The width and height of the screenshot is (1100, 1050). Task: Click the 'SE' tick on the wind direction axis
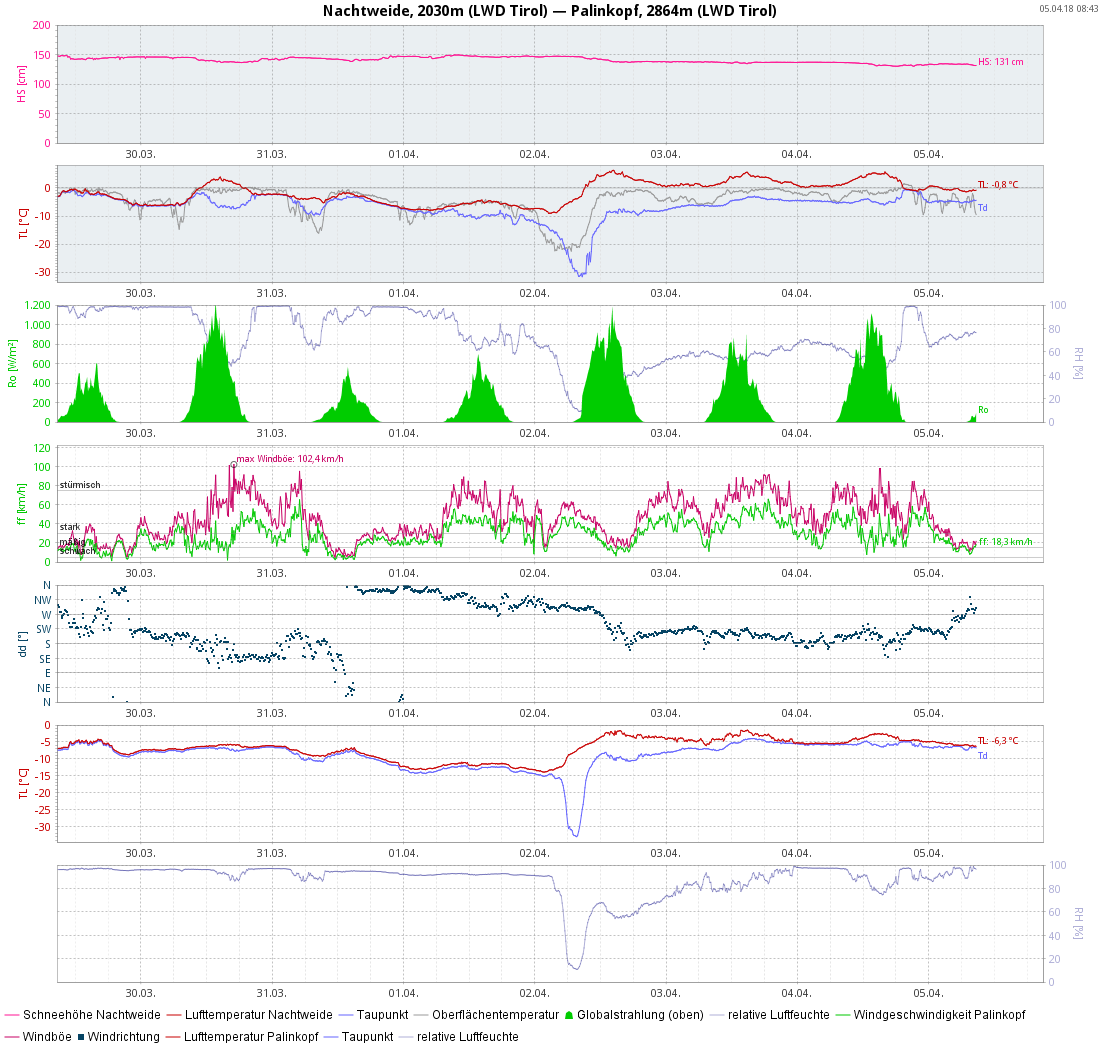[45, 659]
